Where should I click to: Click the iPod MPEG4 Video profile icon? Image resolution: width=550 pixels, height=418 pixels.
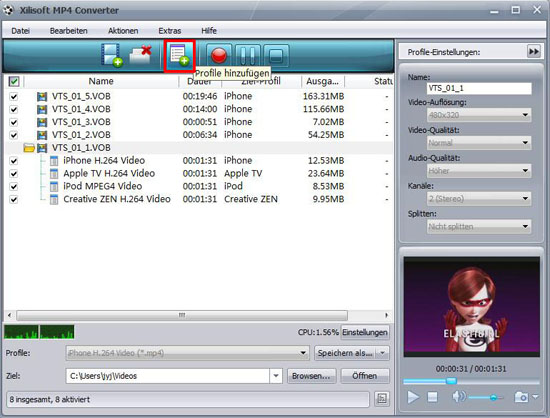point(54,187)
